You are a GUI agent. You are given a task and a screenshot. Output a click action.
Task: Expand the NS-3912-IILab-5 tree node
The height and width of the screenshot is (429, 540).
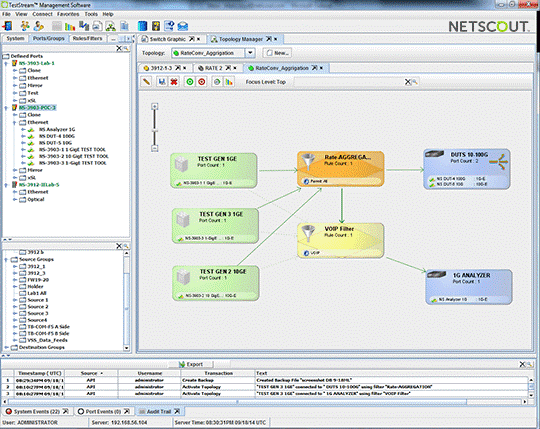click(x=6, y=185)
